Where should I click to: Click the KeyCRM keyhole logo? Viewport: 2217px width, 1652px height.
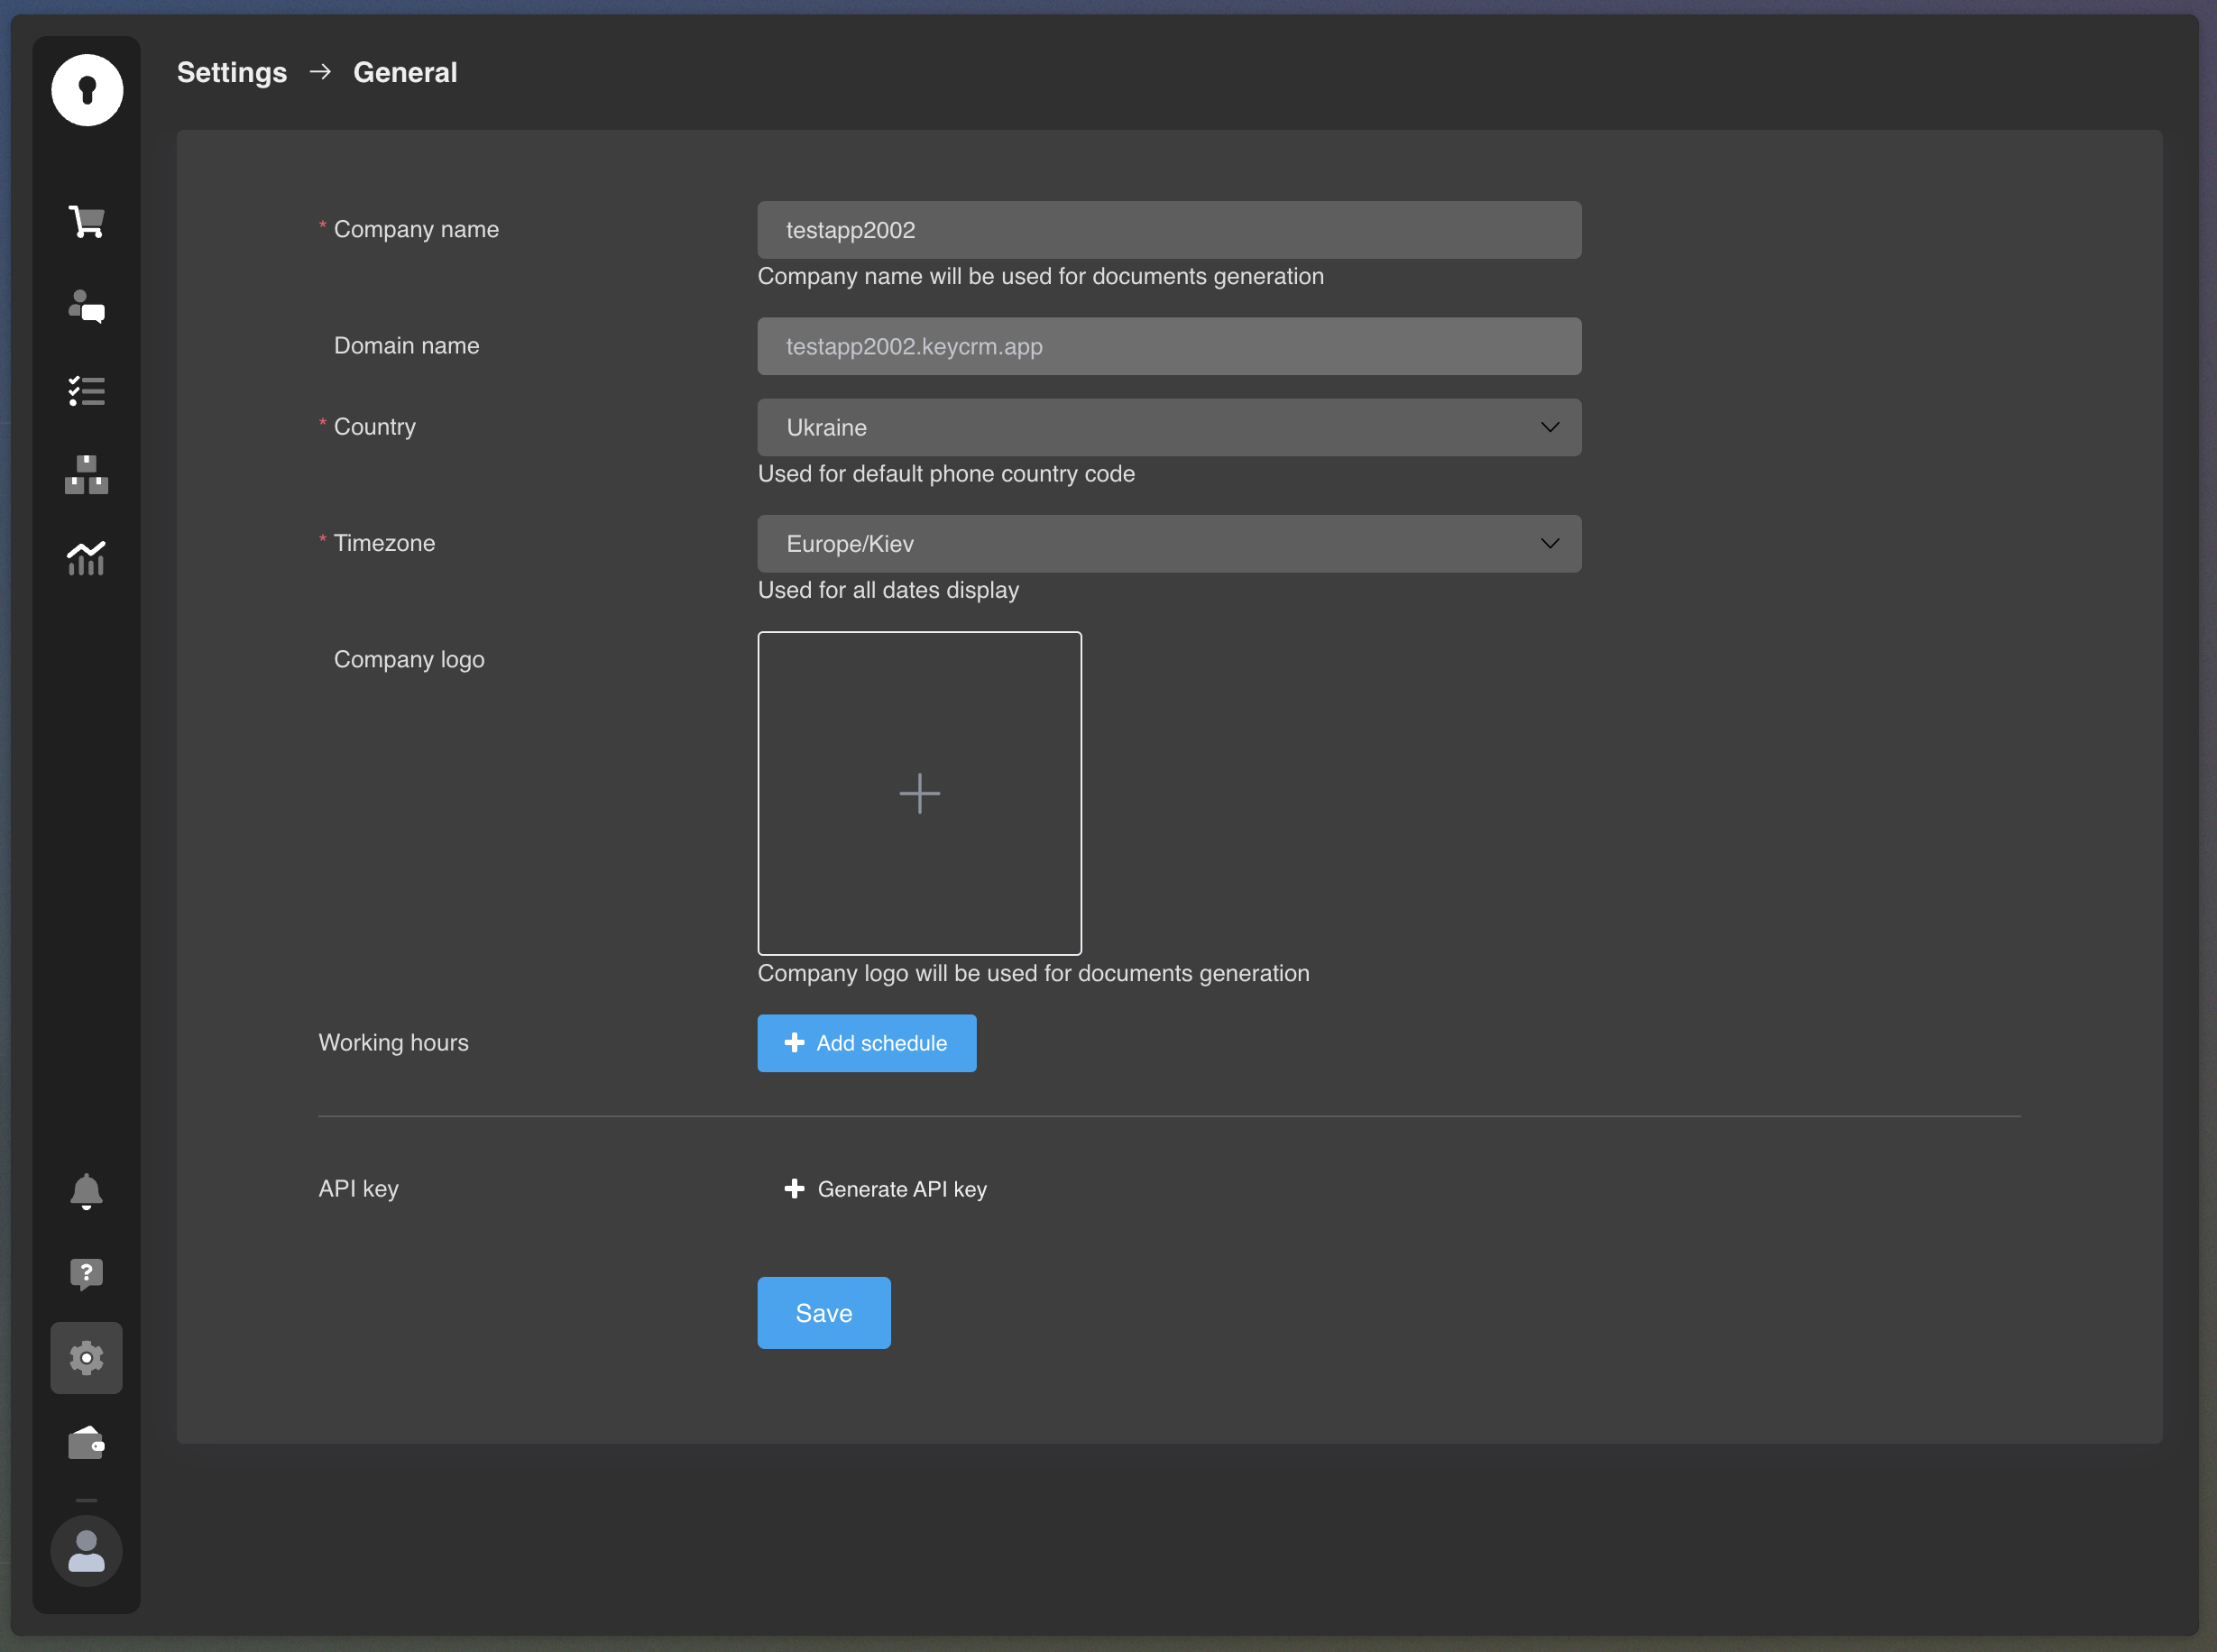tap(87, 90)
